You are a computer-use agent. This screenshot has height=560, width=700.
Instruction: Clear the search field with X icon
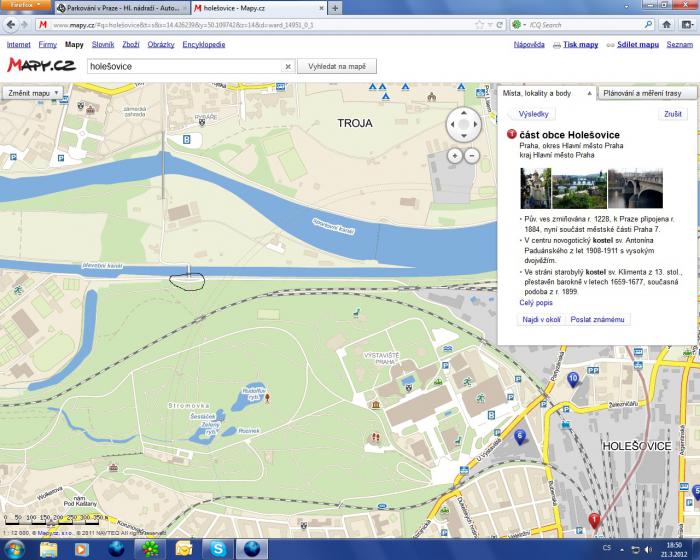point(288,66)
